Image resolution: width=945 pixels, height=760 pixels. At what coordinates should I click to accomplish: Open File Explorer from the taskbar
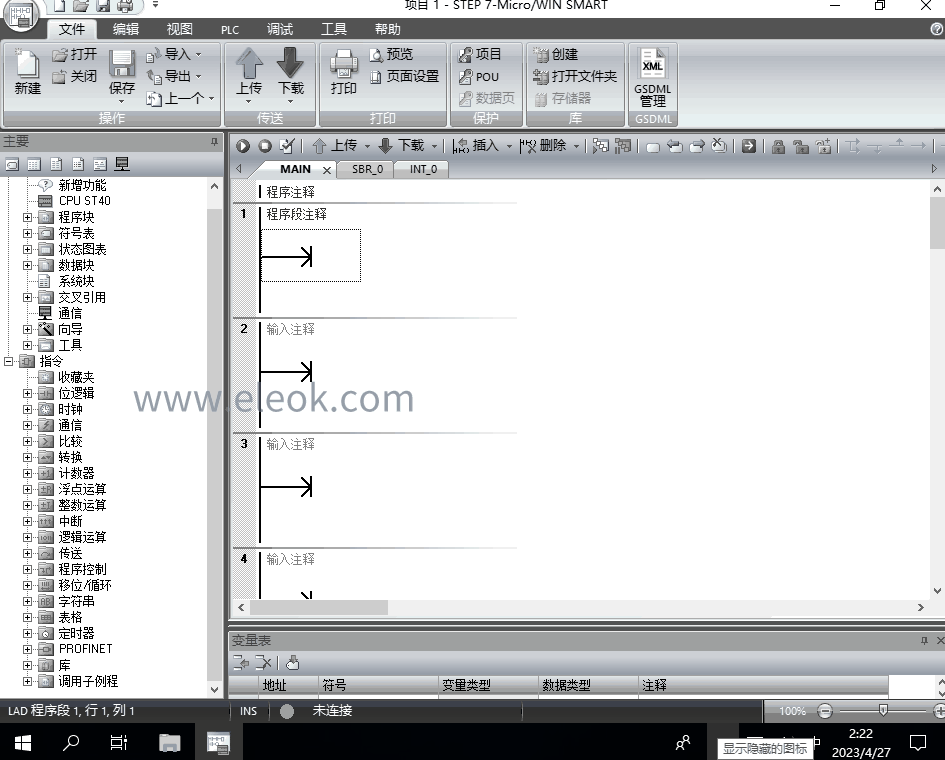[x=169, y=743]
